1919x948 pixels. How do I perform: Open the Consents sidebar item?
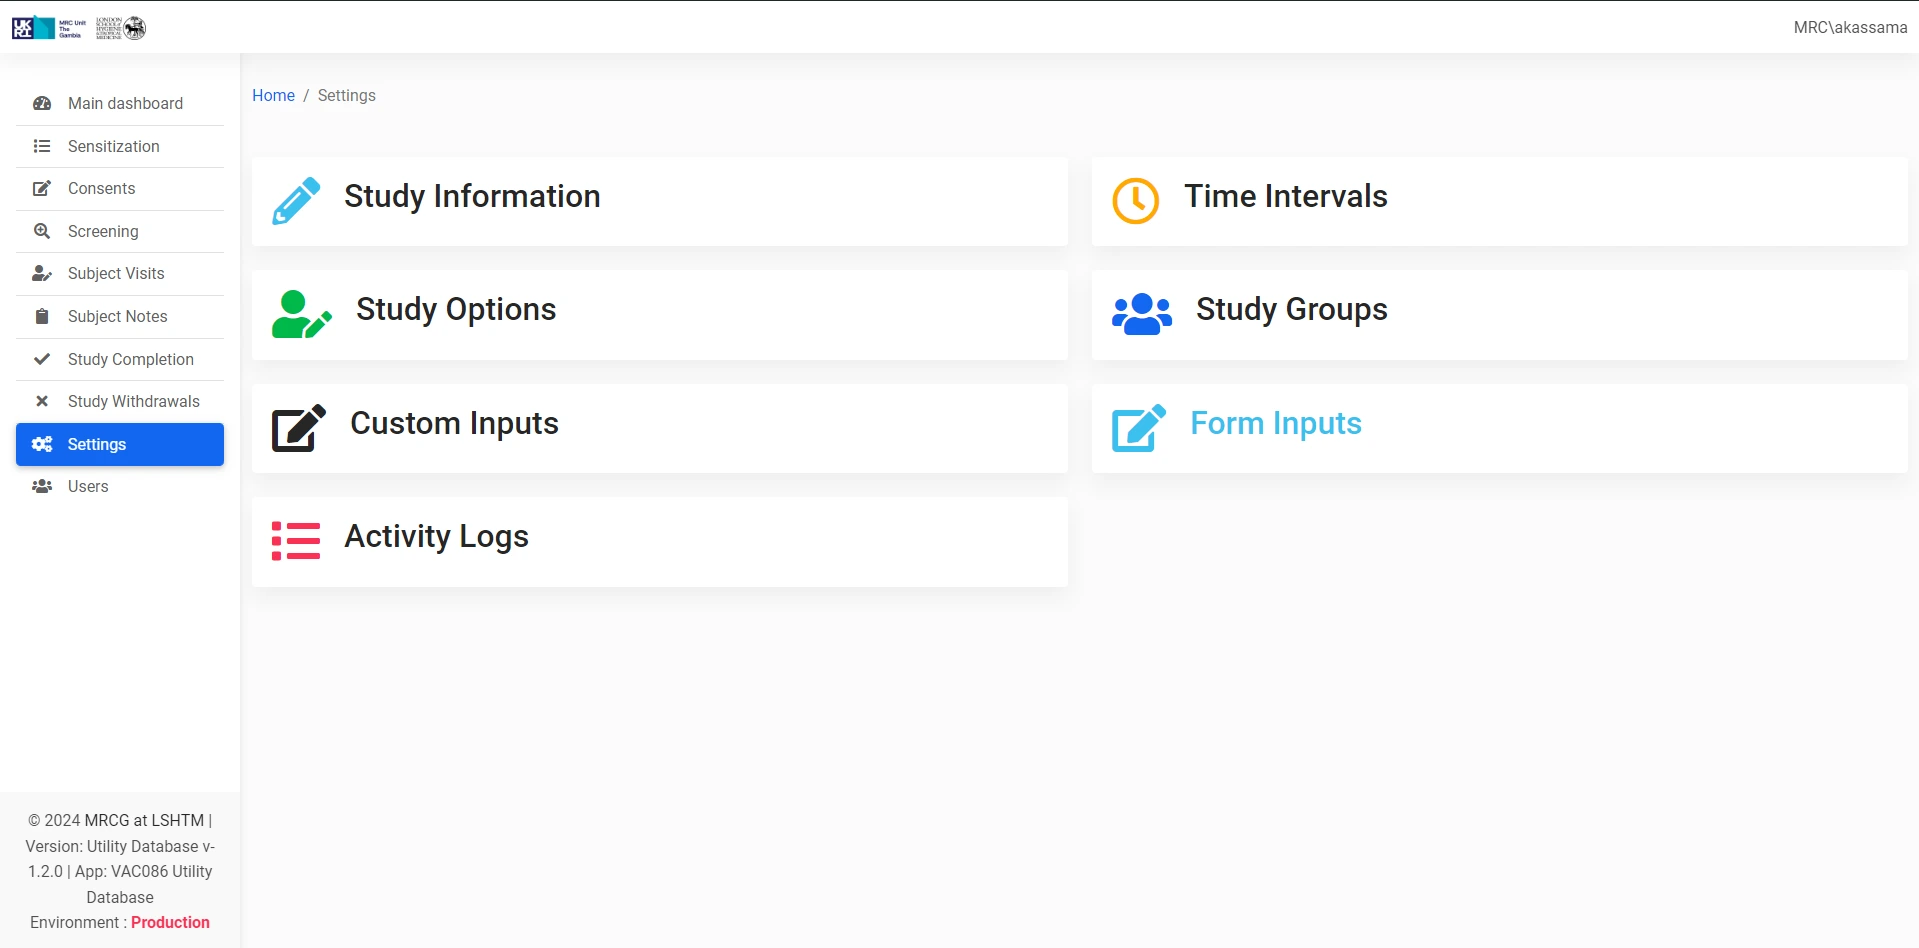click(x=101, y=188)
